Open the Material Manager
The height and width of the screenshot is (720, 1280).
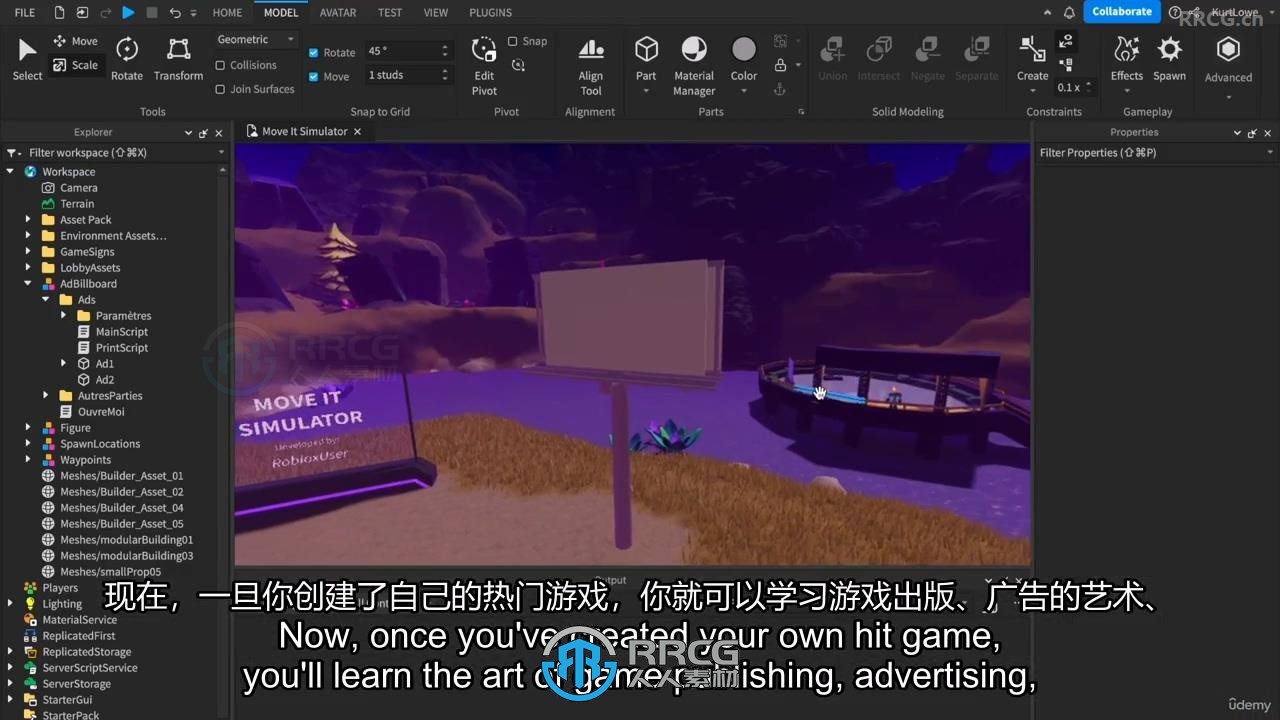point(694,66)
